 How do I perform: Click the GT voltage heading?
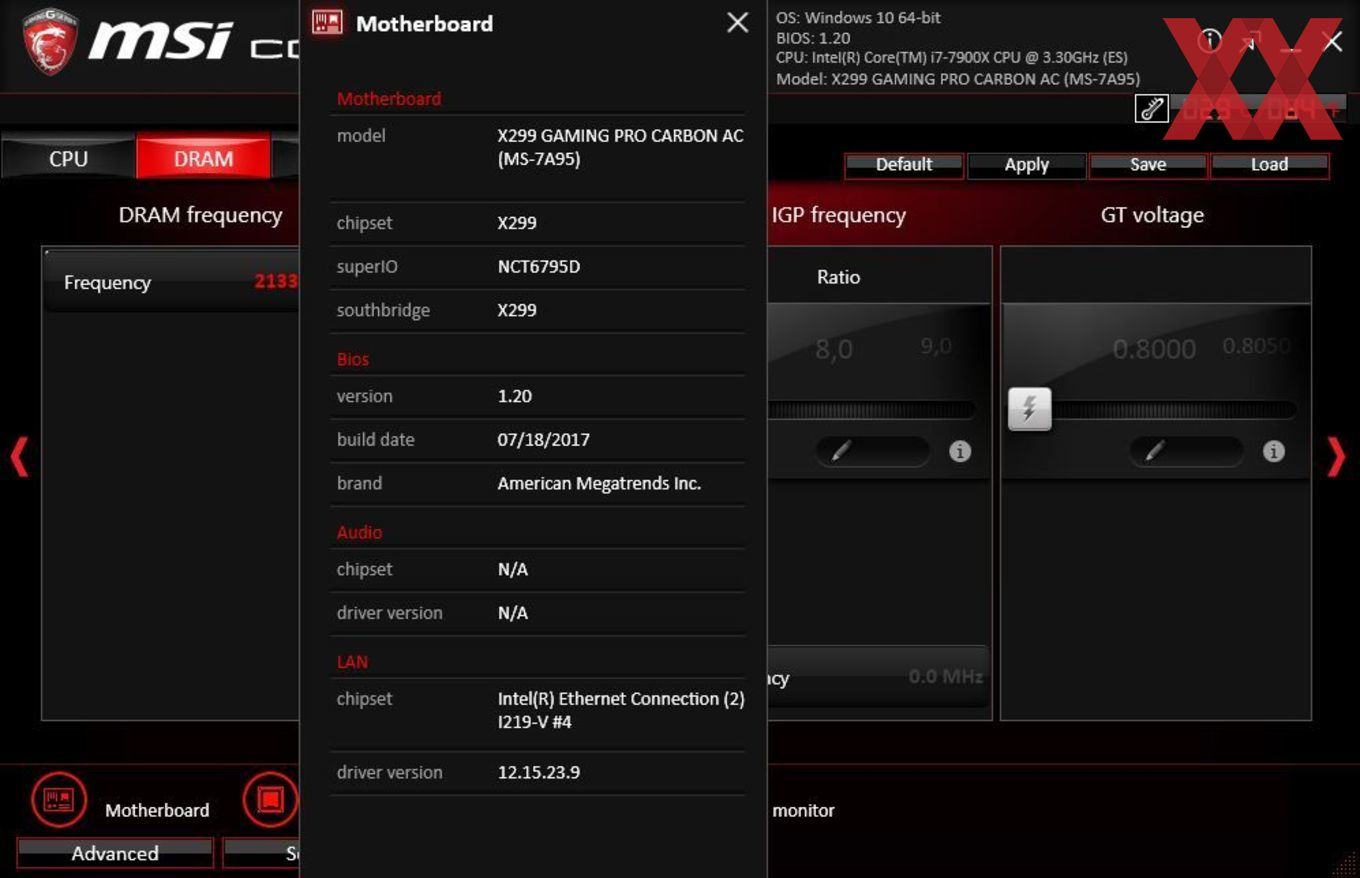tap(1152, 215)
